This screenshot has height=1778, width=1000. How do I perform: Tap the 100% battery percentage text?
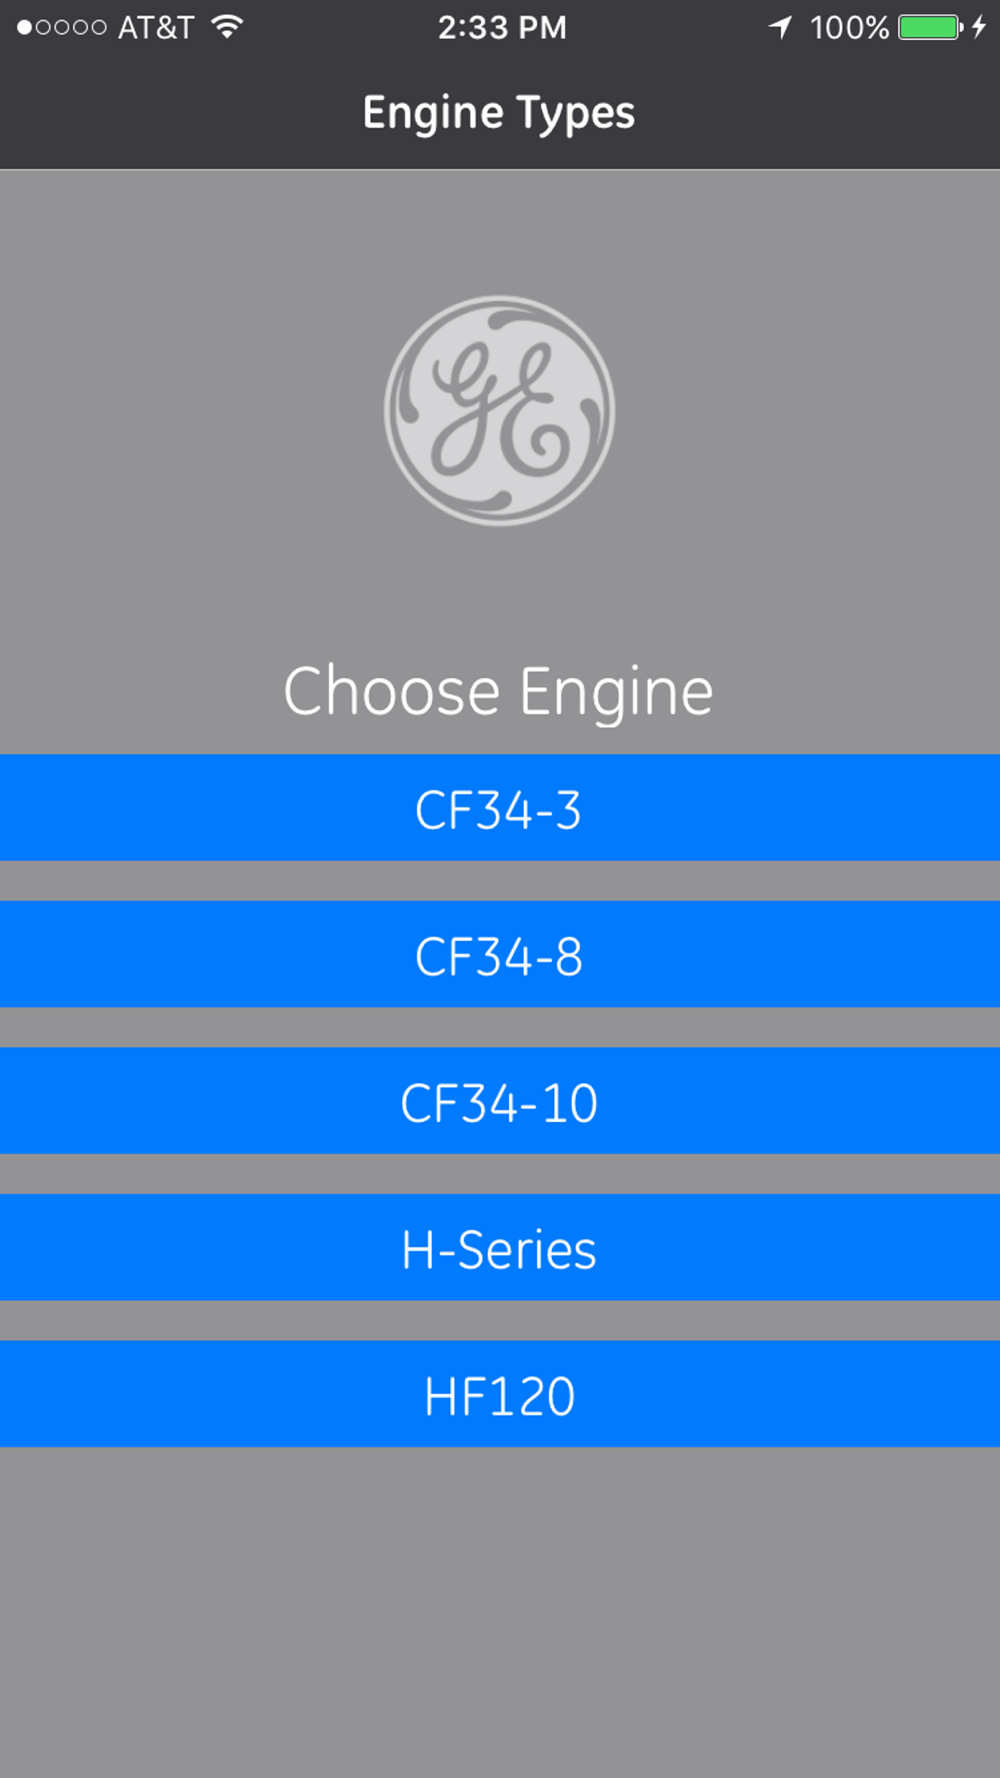pyautogui.click(x=849, y=27)
